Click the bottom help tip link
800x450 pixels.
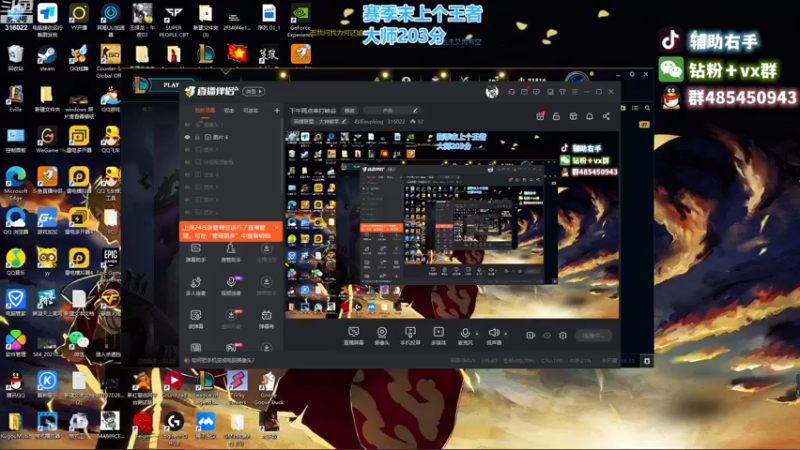(x=222, y=360)
